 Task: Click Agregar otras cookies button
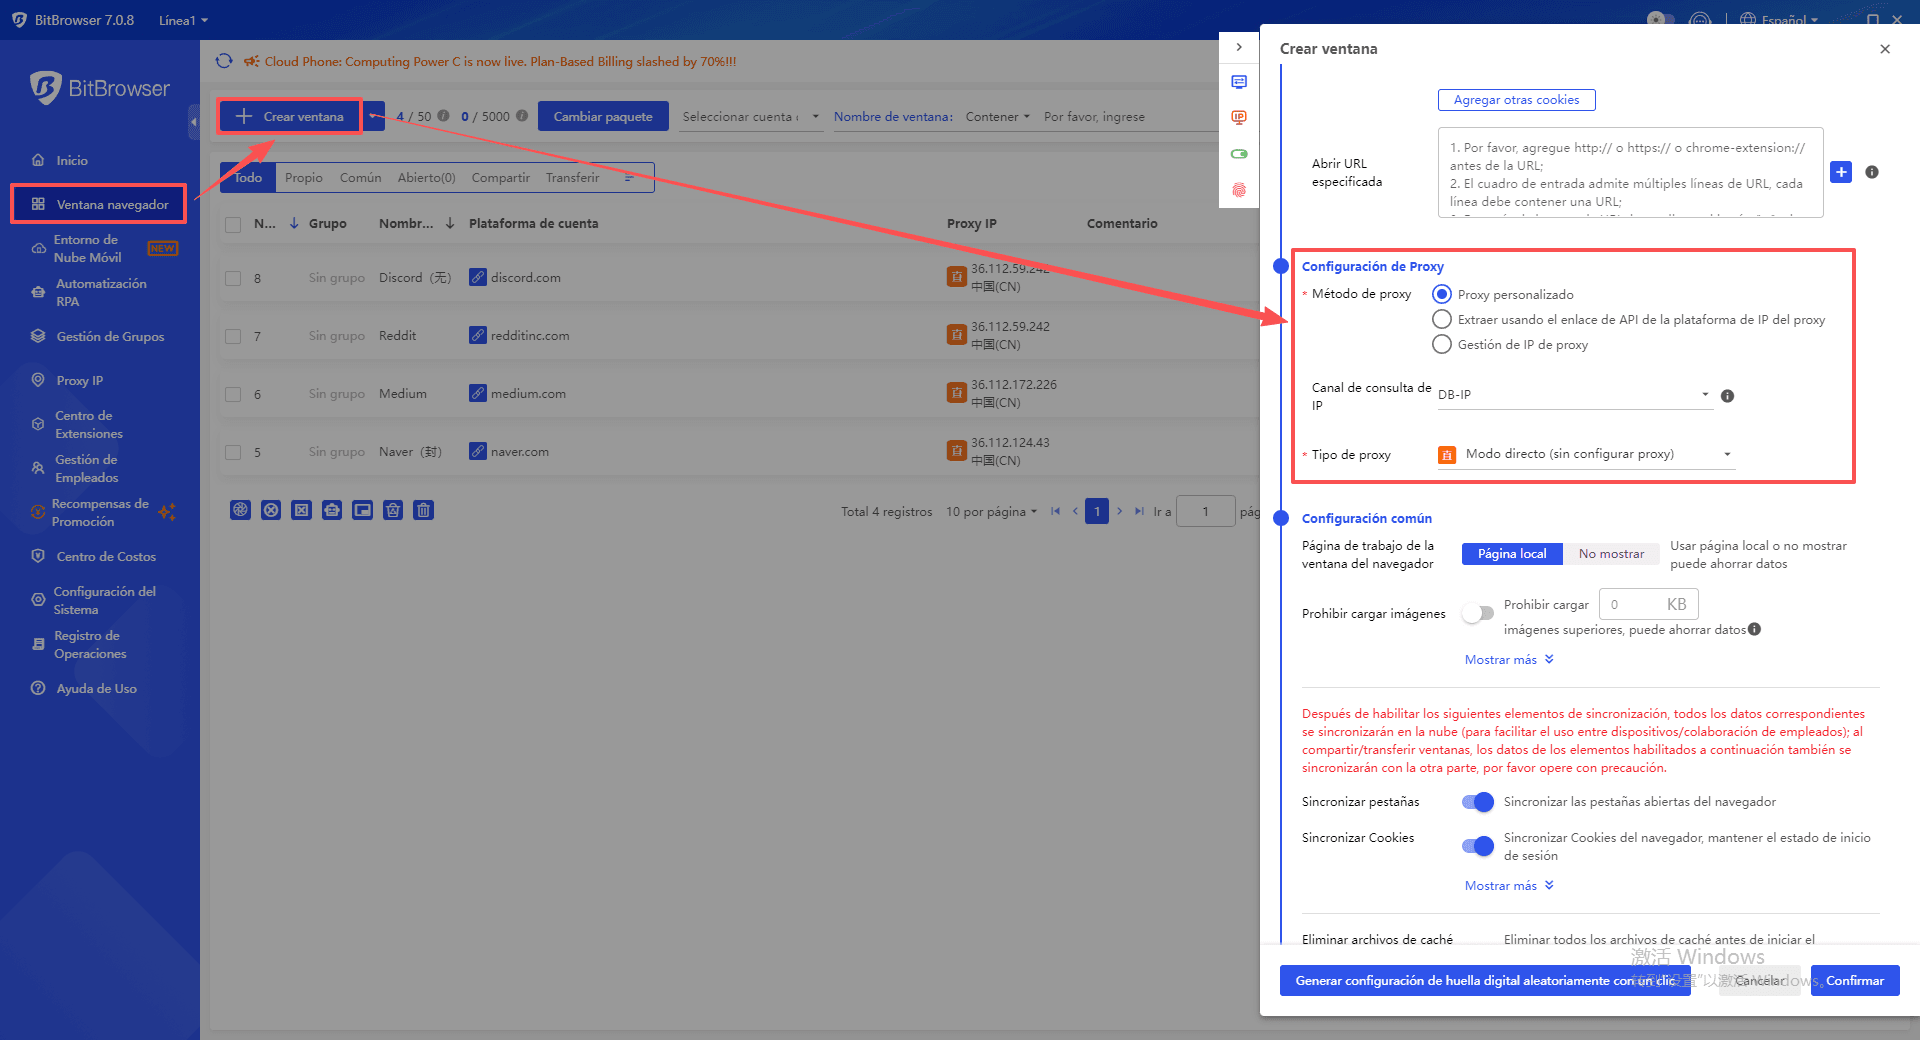pos(1516,100)
